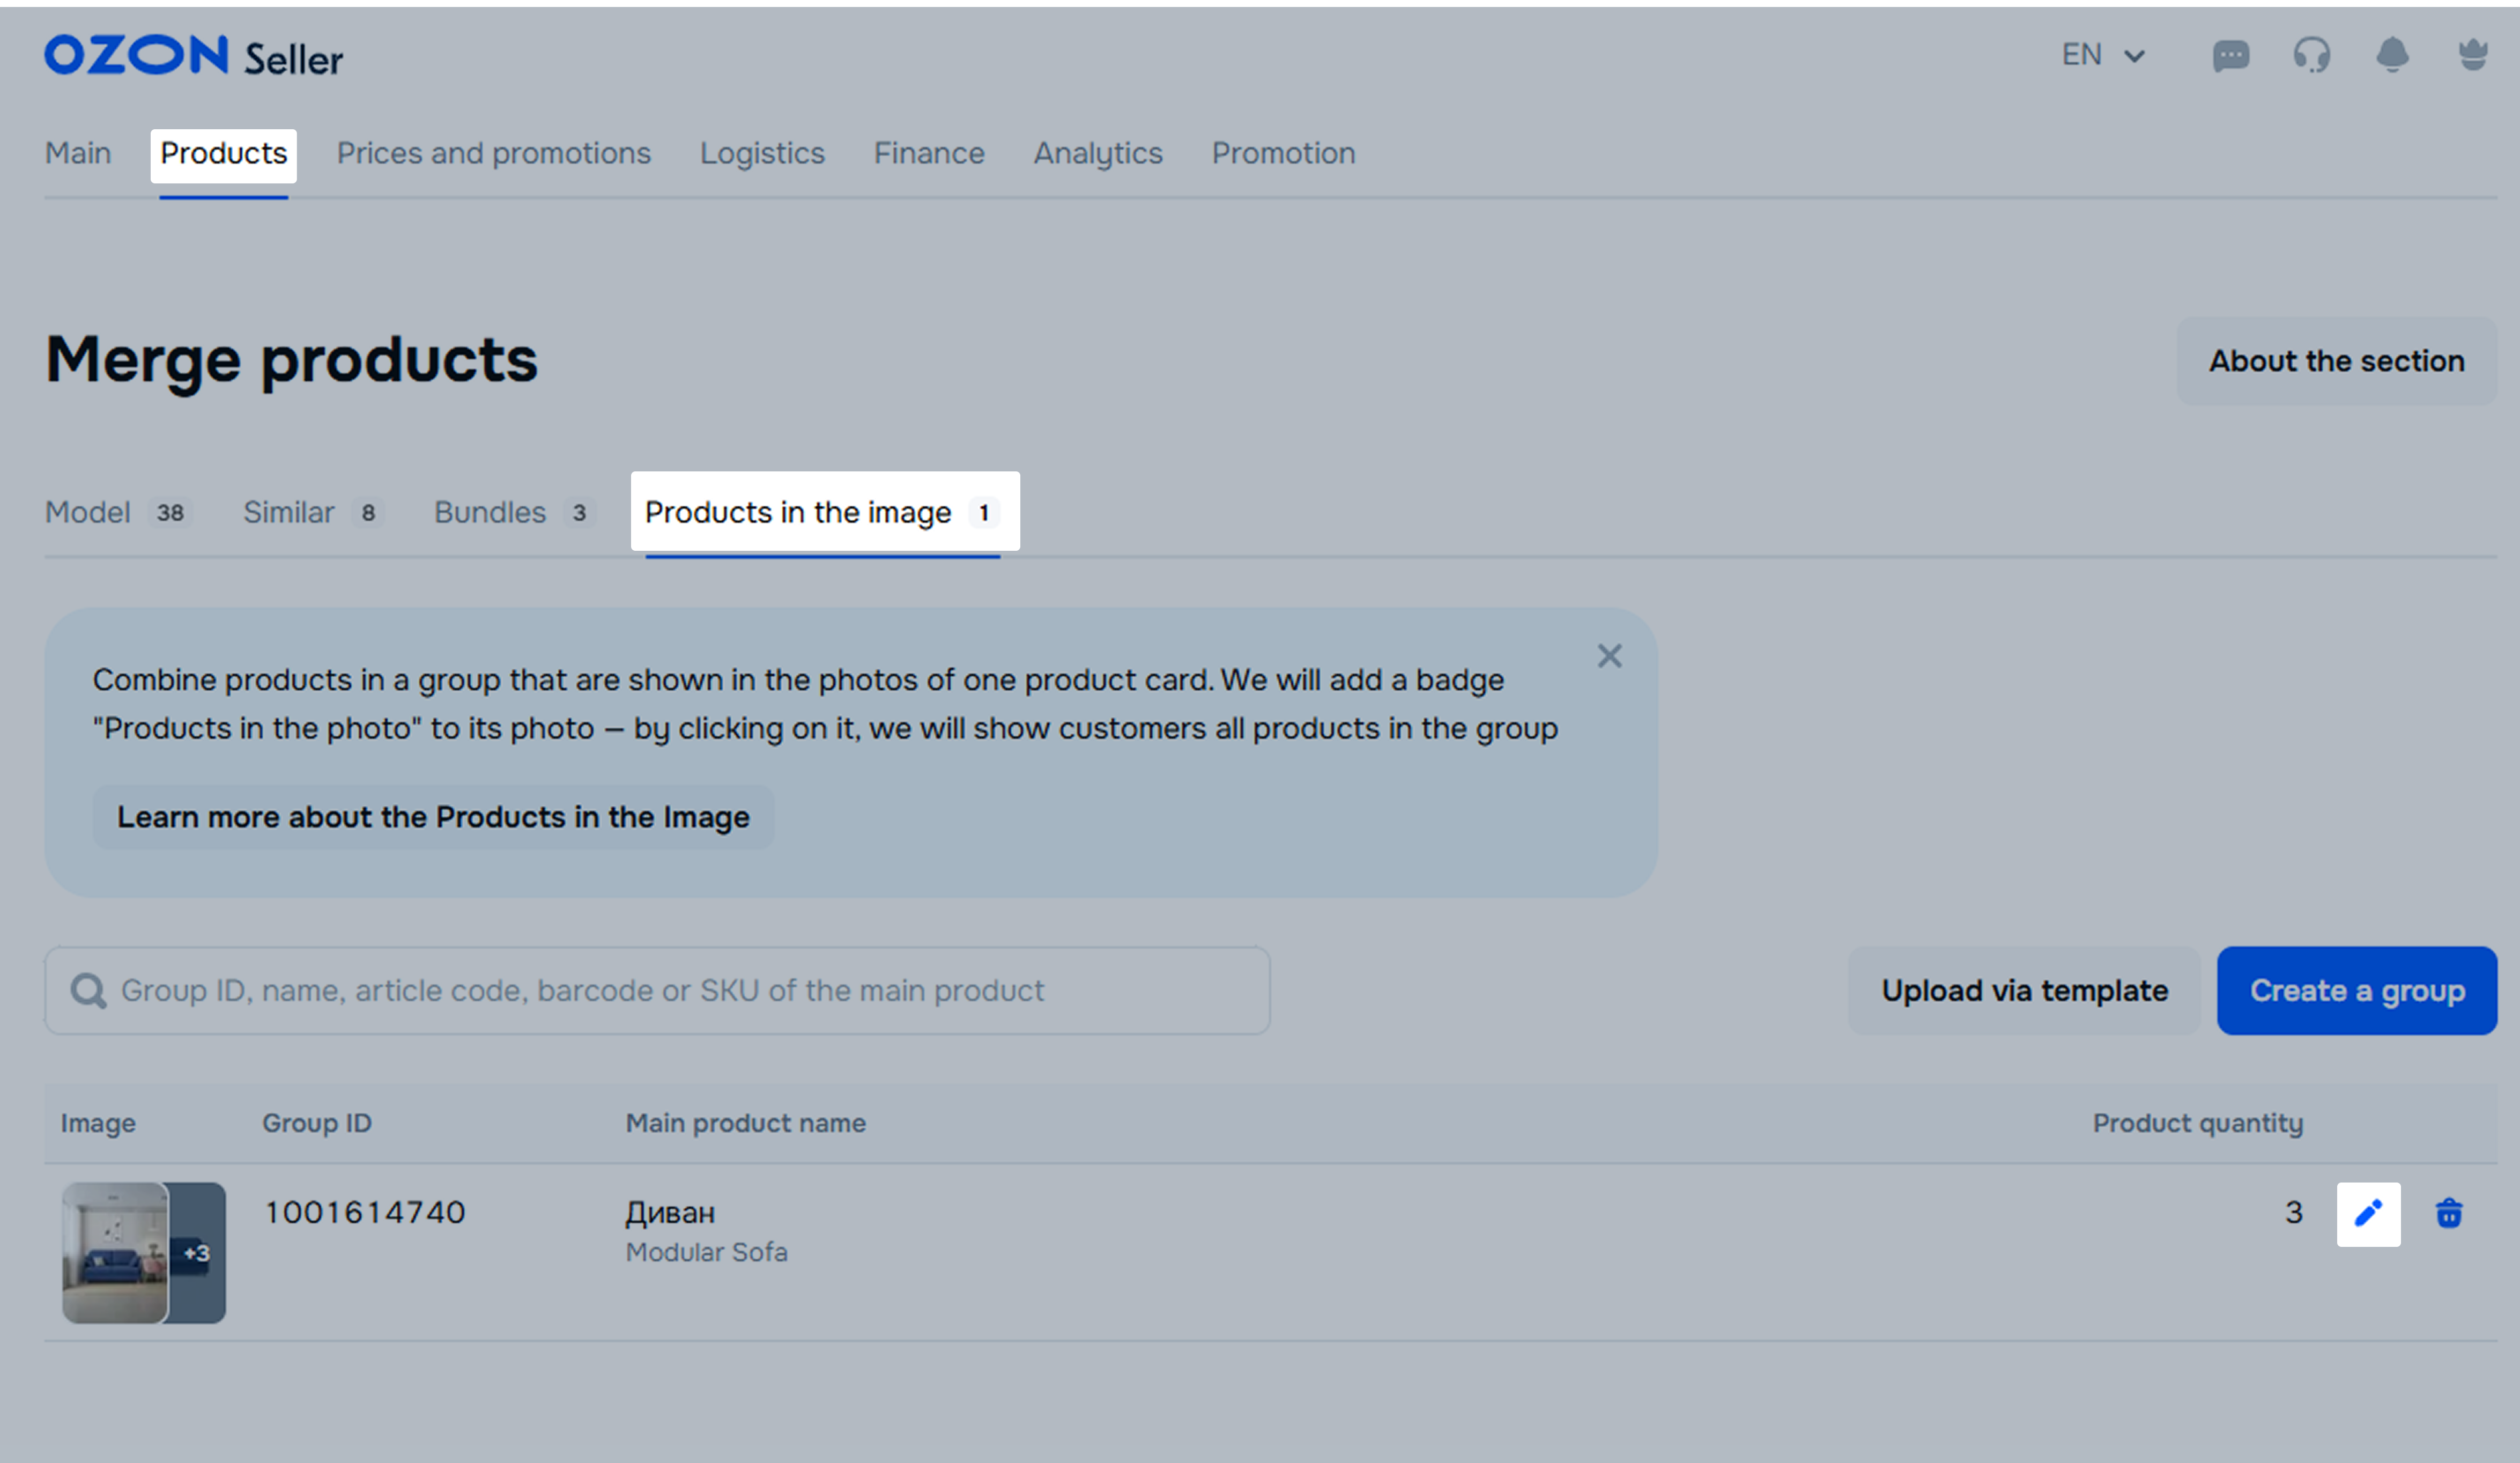Open the chat messages icon

click(x=2231, y=56)
